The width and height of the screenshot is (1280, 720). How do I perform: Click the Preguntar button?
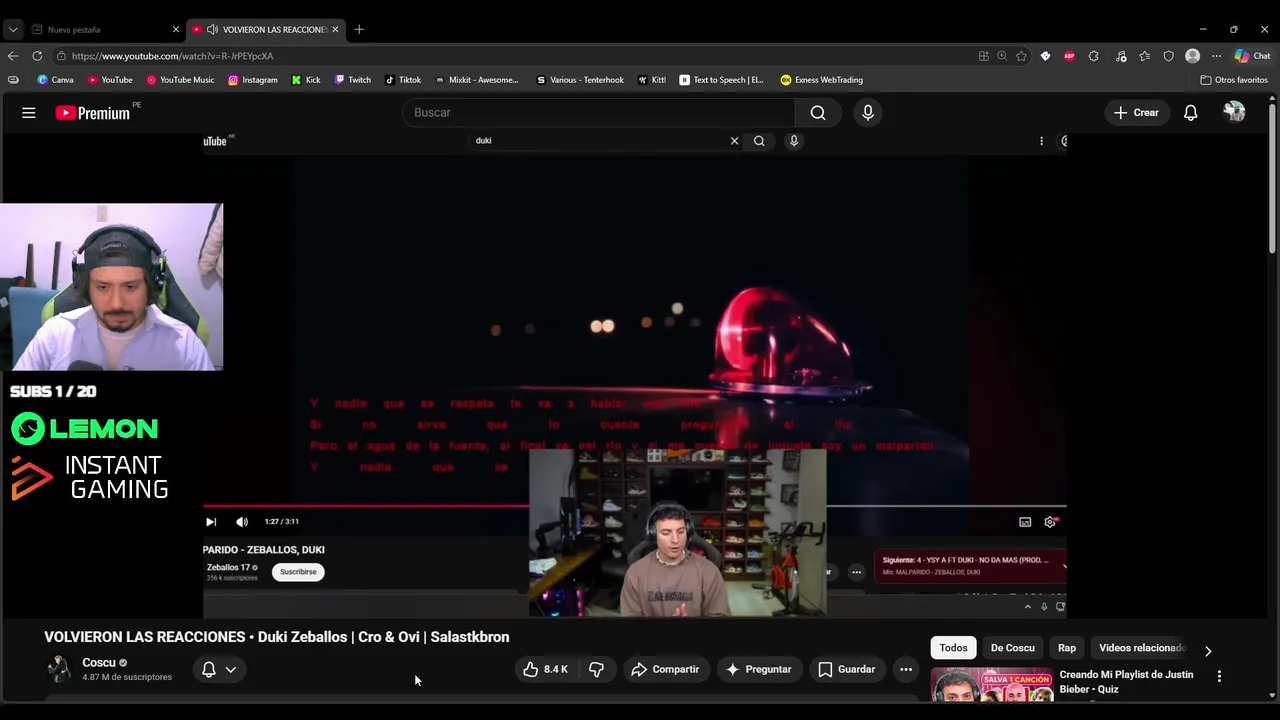[x=758, y=669]
